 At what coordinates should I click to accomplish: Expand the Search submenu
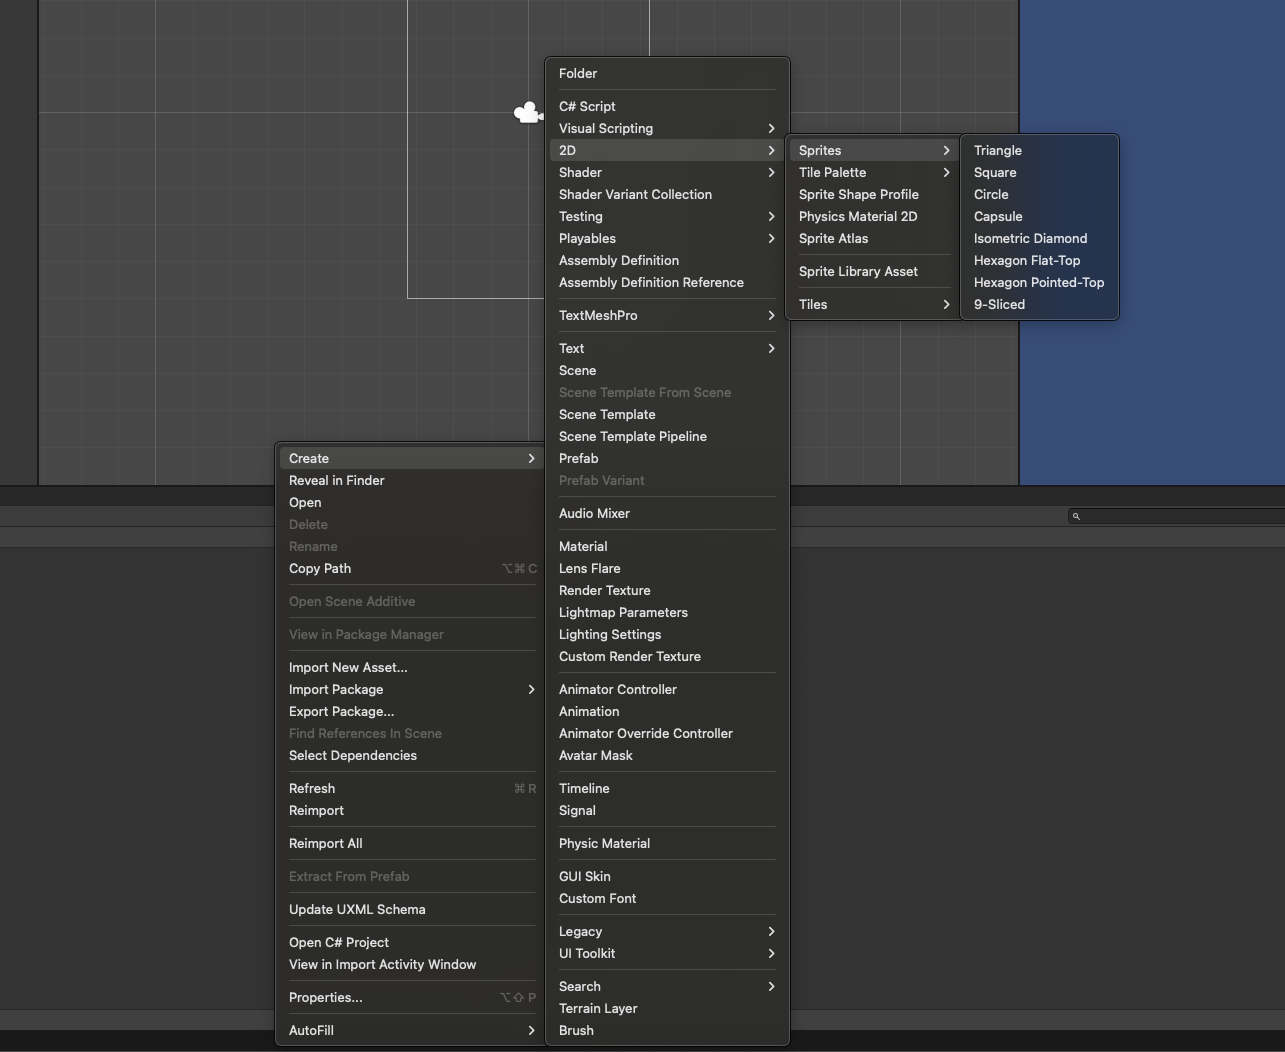click(x=667, y=986)
